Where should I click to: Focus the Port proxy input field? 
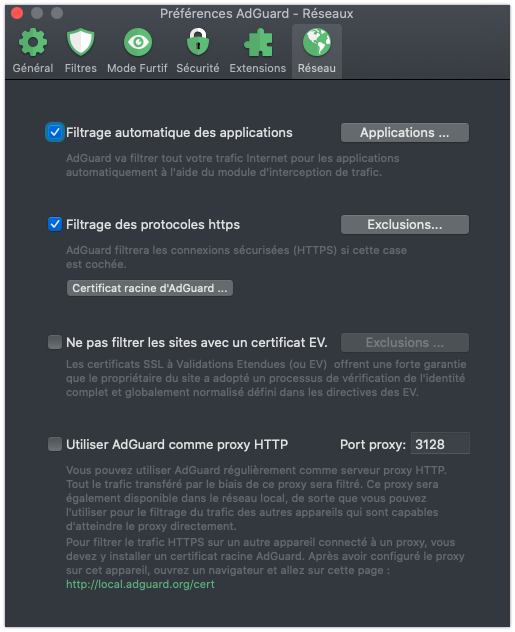coord(440,443)
